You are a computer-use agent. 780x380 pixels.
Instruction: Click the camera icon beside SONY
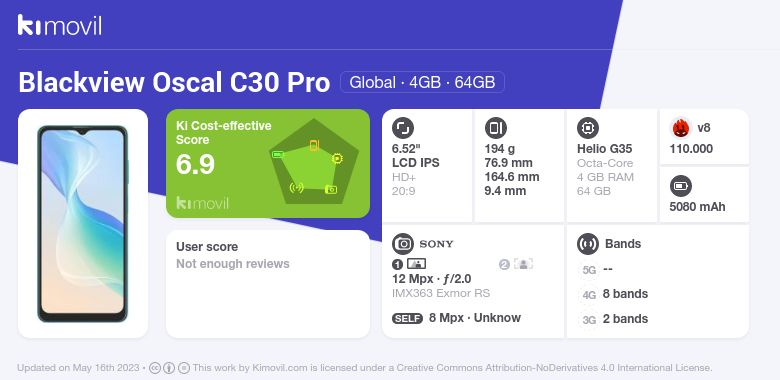pyautogui.click(x=403, y=244)
